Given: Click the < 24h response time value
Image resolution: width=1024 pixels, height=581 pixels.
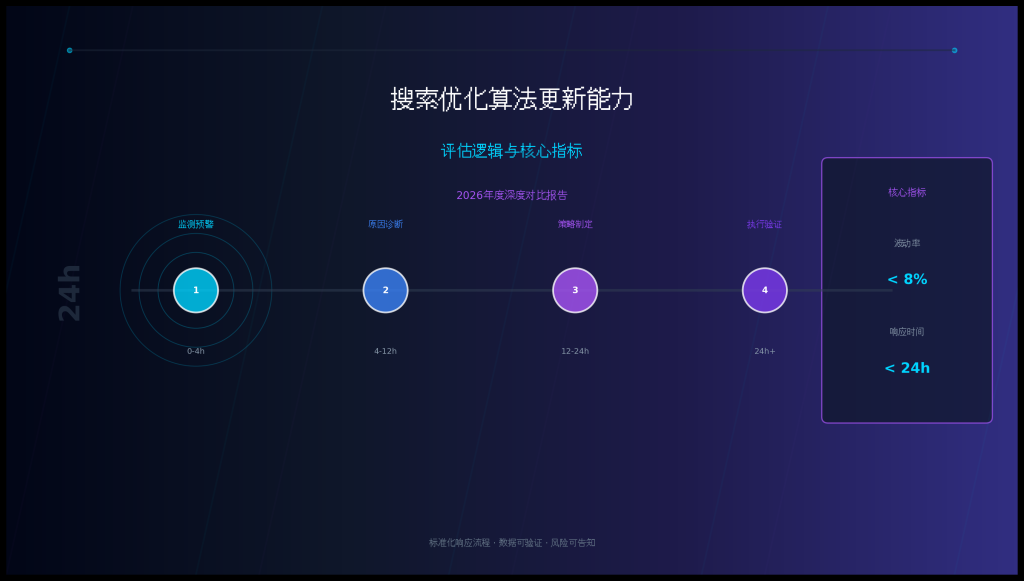Looking at the screenshot, I should [905, 368].
